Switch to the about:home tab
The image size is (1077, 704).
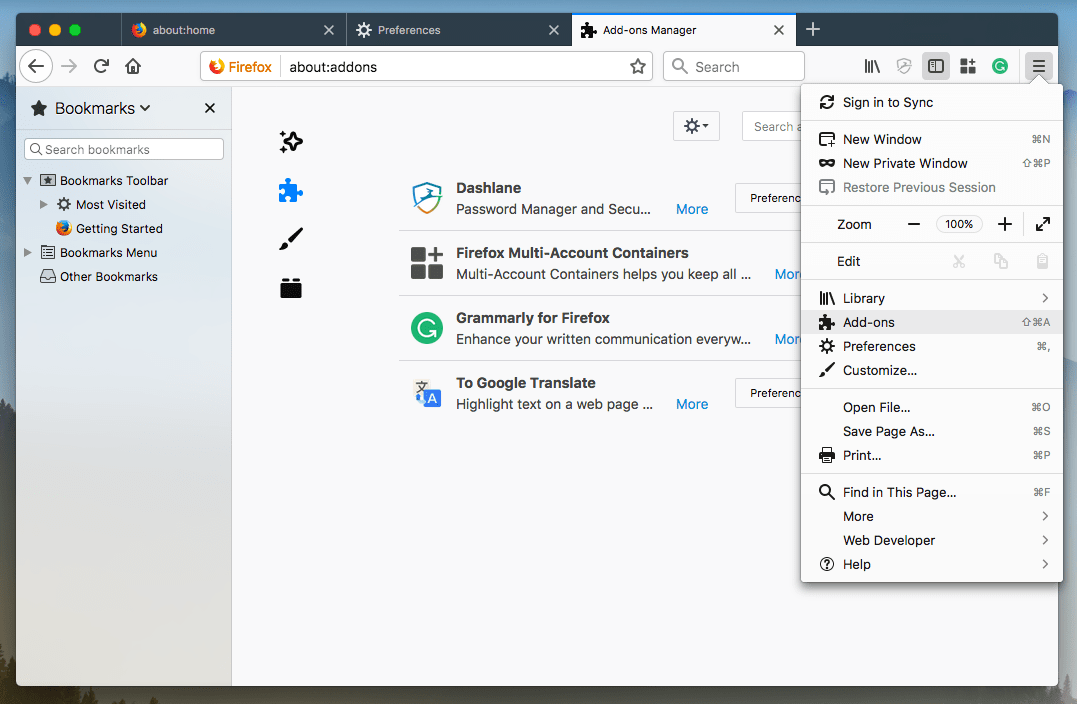point(234,30)
